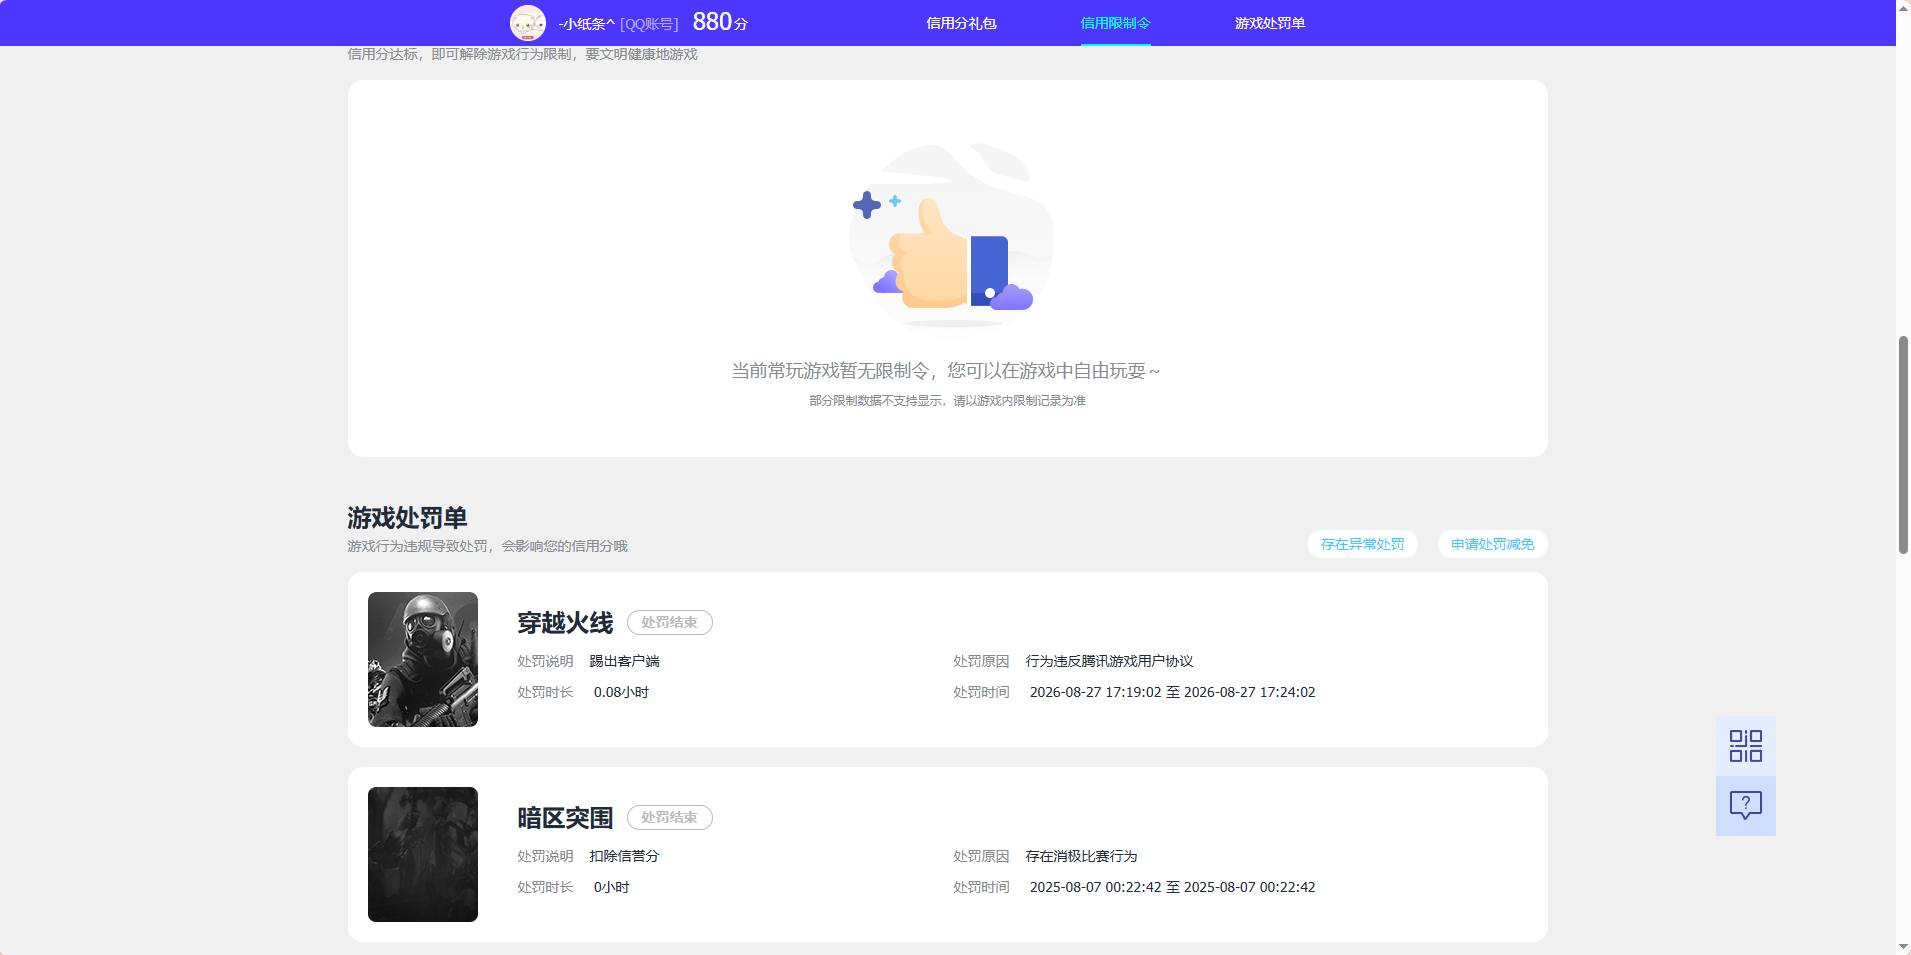Viewport: 1911px width, 955px height.
Task: Open the 暗区突围 game thumbnail
Action: (x=423, y=854)
